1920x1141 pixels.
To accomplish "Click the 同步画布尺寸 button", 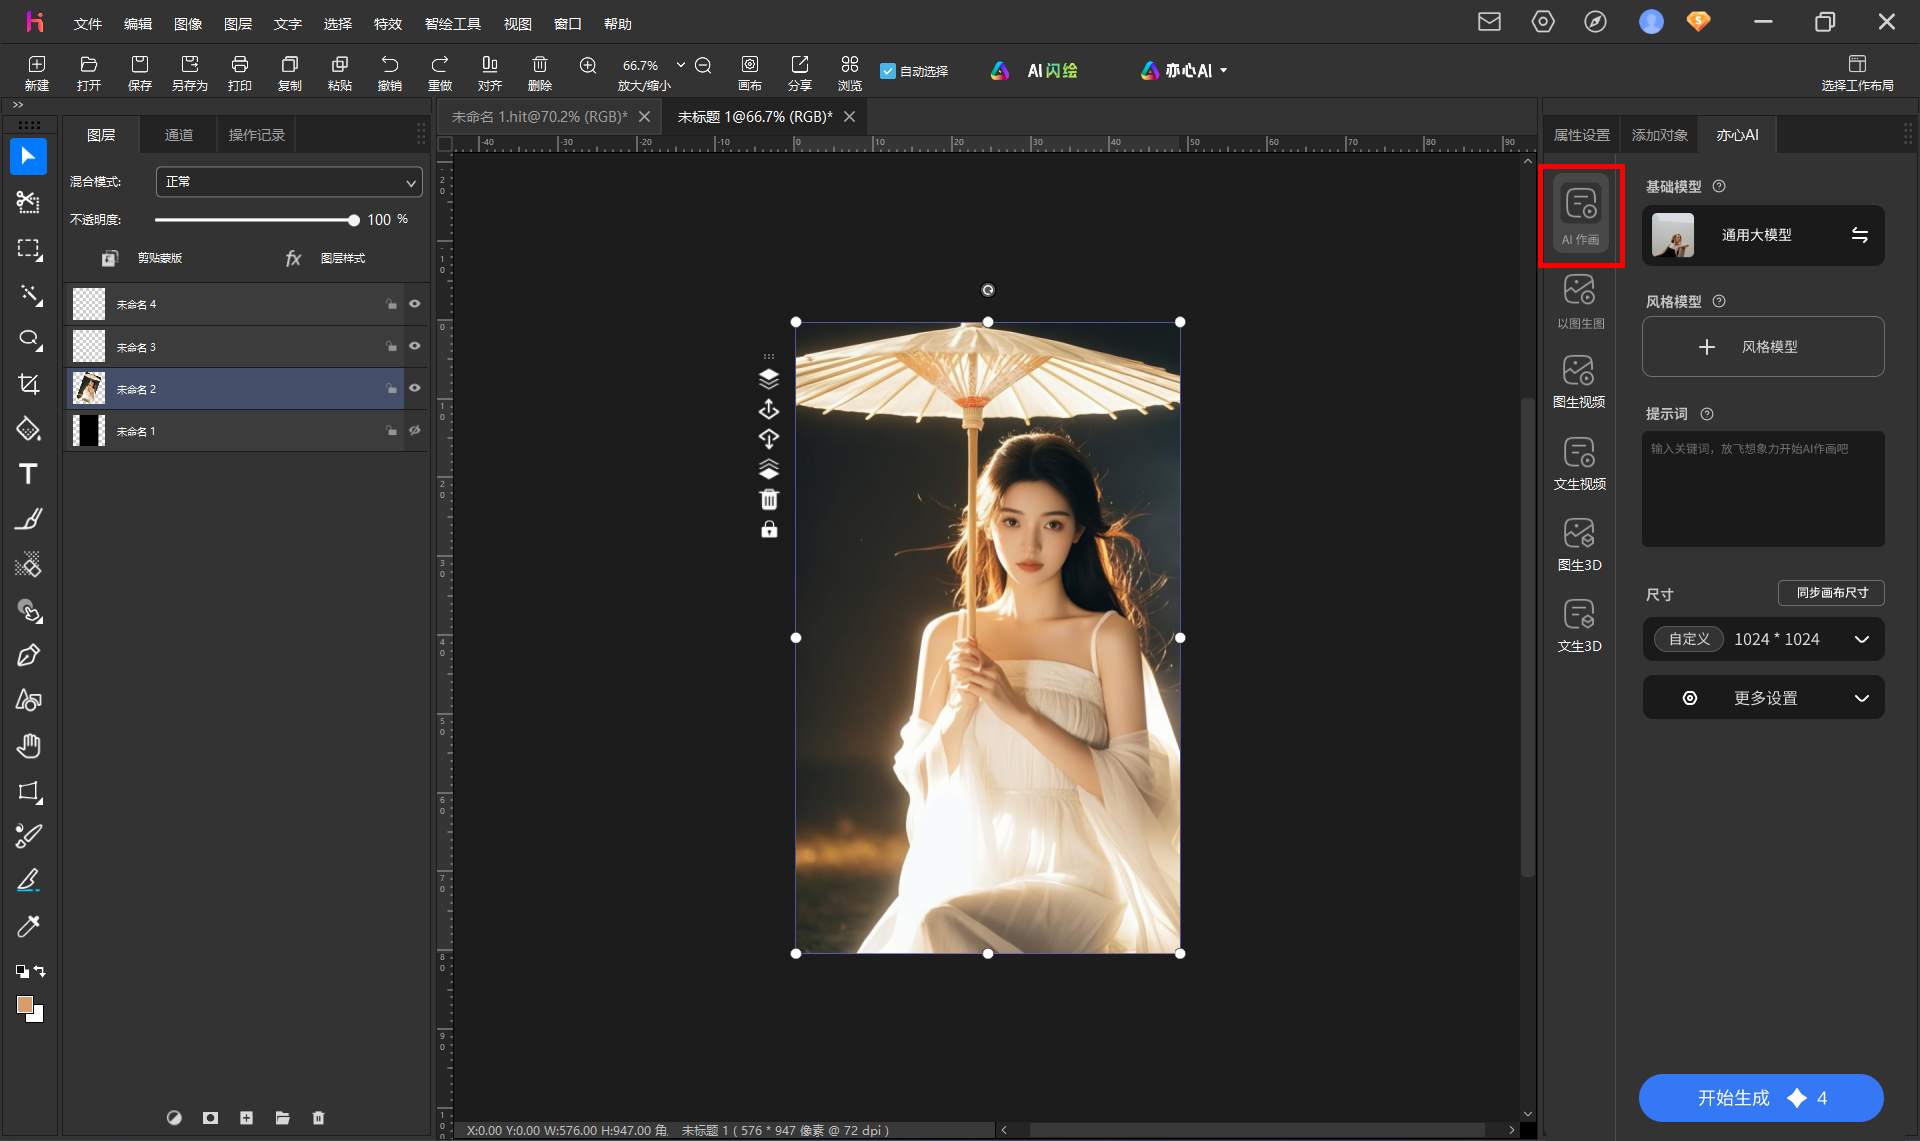I will tap(1831, 593).
